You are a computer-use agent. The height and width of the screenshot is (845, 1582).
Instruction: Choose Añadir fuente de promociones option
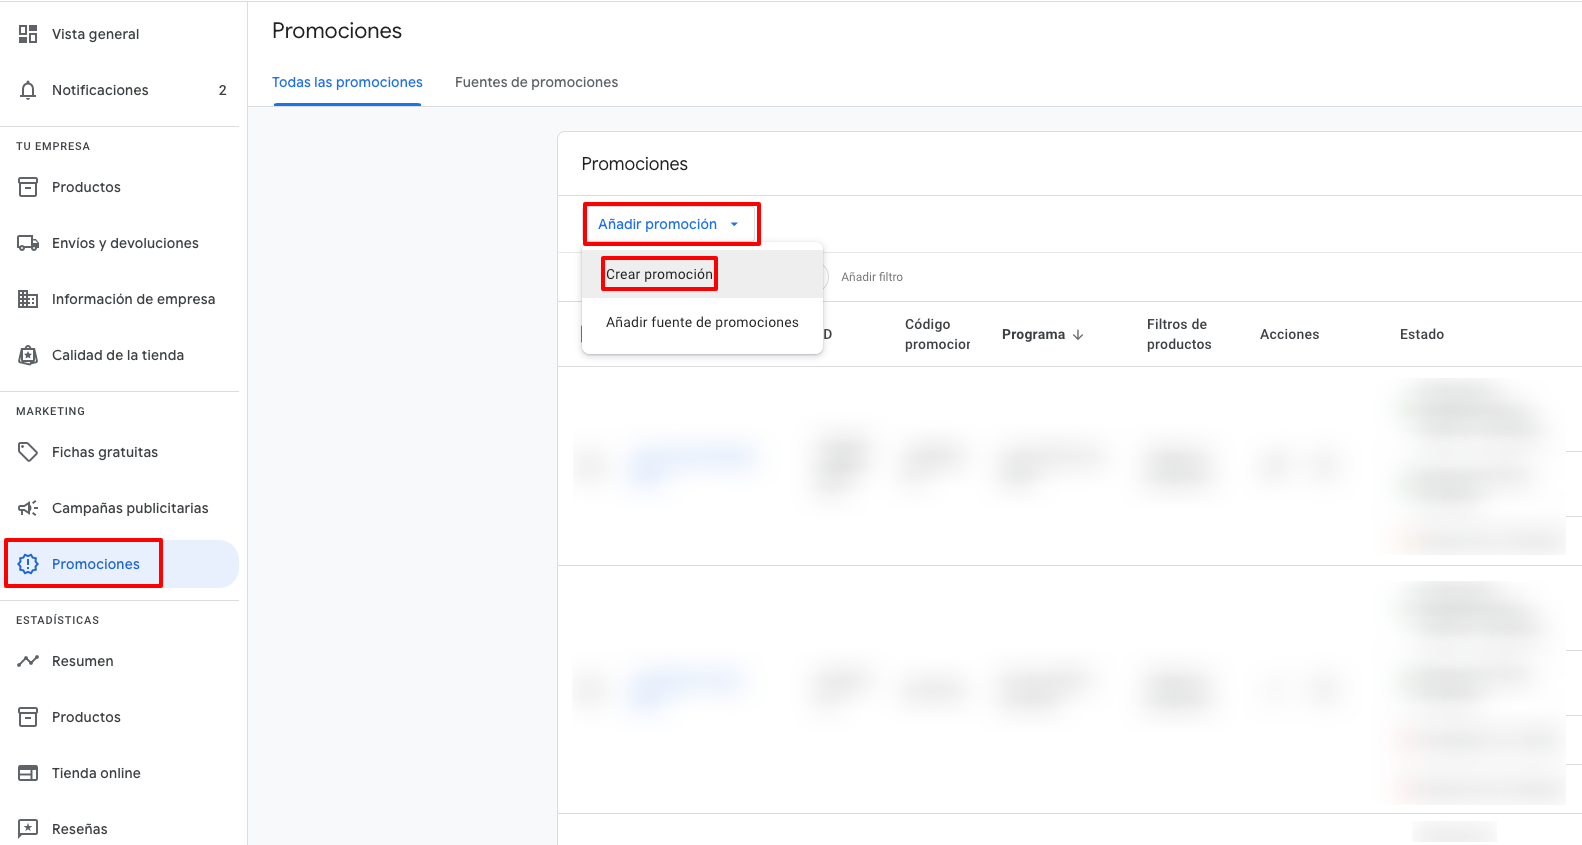tap(702, 322)
